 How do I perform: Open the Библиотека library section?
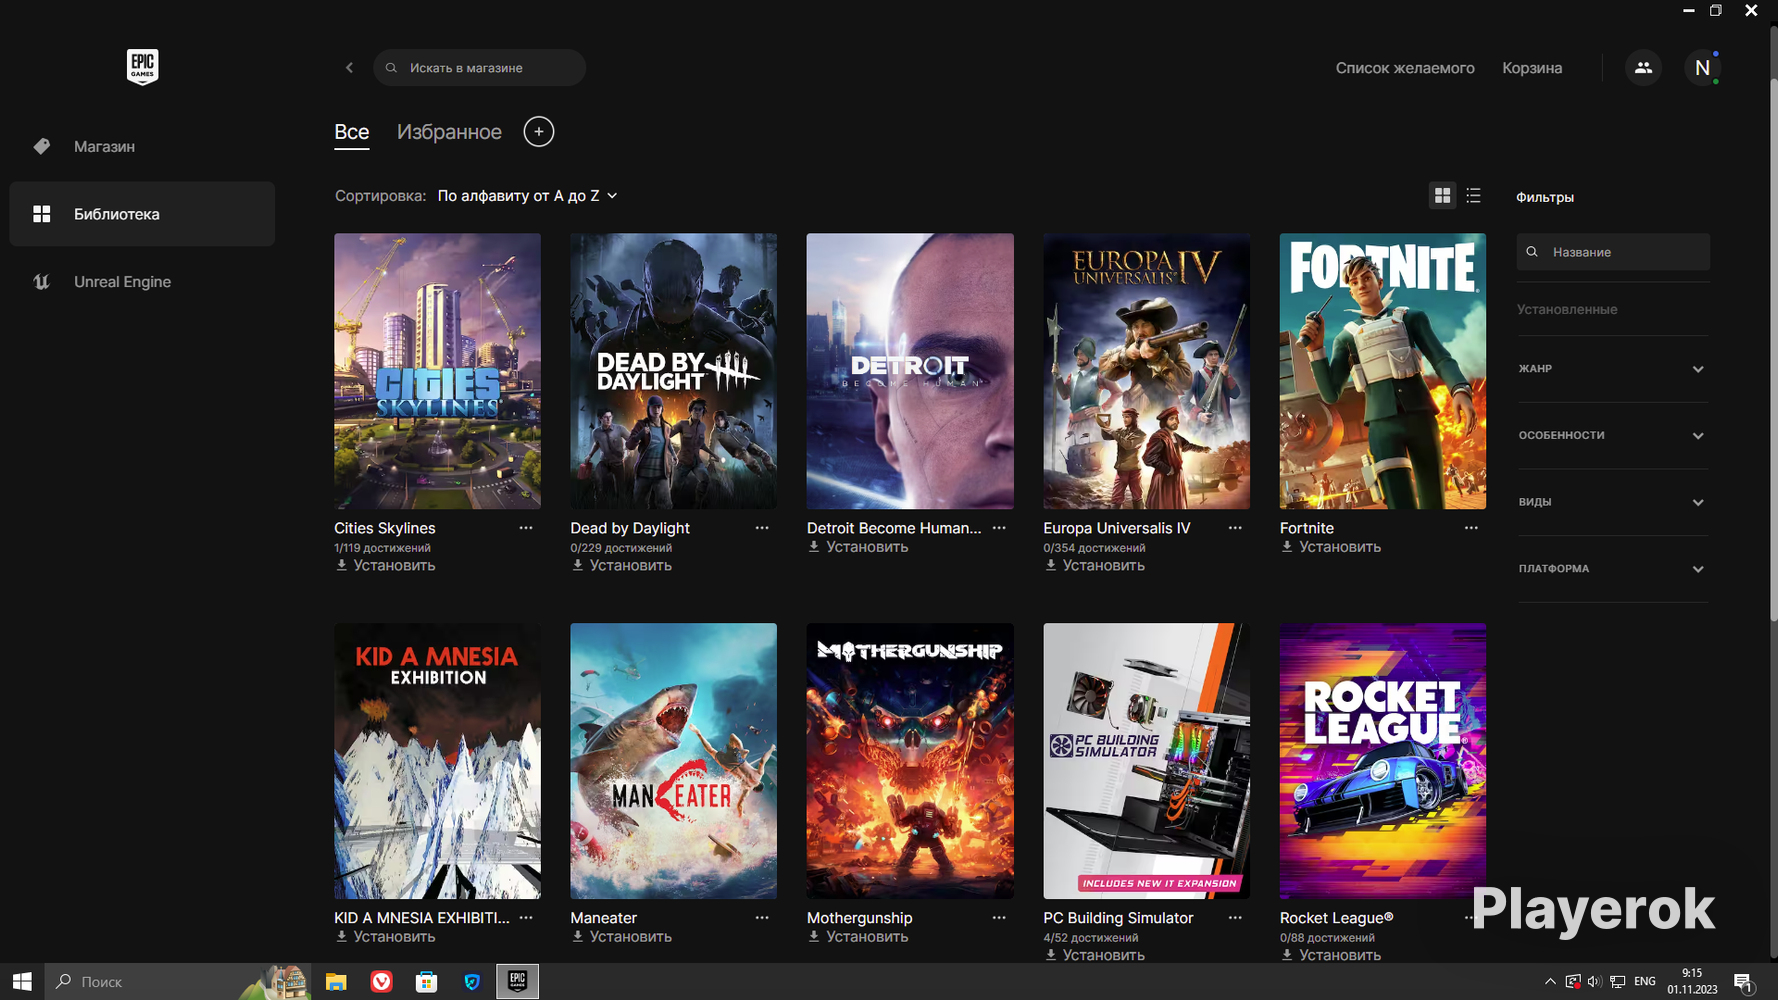point(142,214)
